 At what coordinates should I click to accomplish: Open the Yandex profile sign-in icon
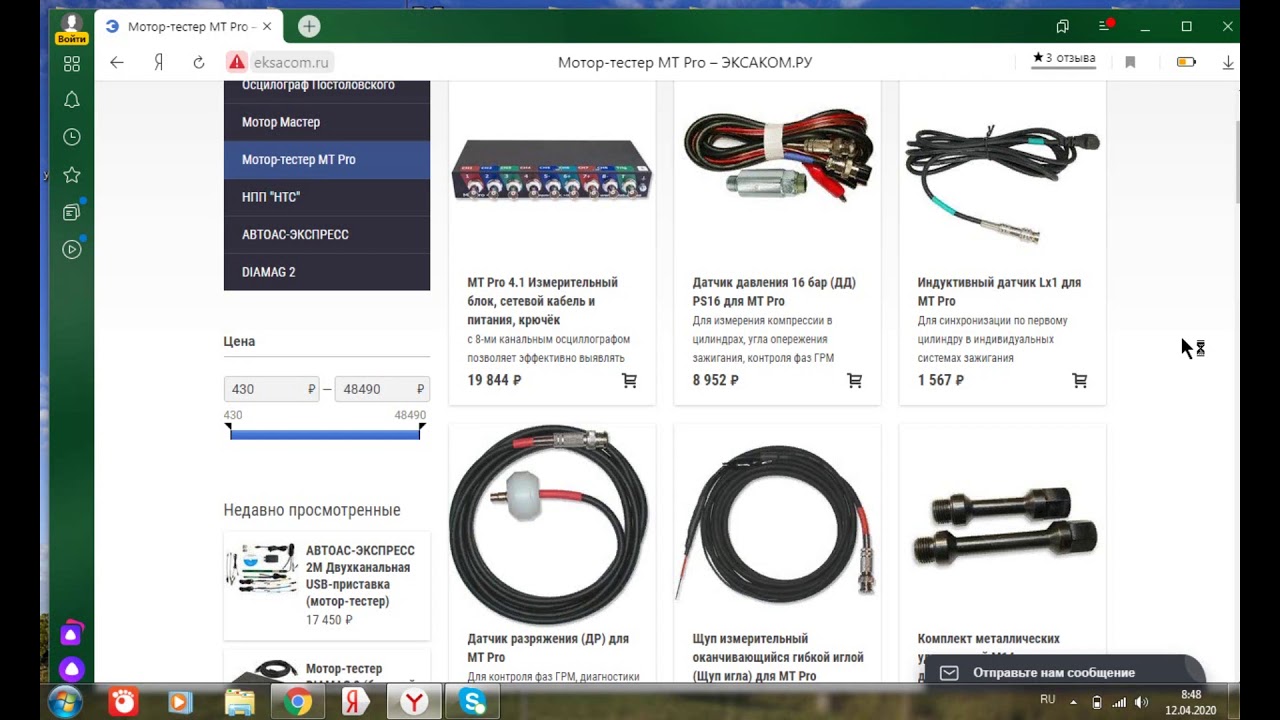click(72, 28)
